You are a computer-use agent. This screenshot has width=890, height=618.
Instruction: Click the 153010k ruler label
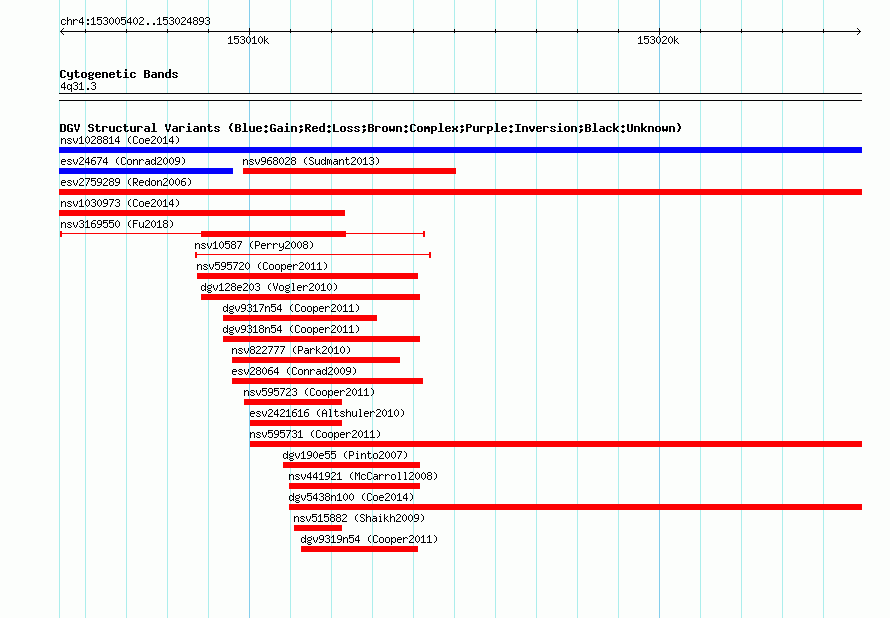(248, 40)
